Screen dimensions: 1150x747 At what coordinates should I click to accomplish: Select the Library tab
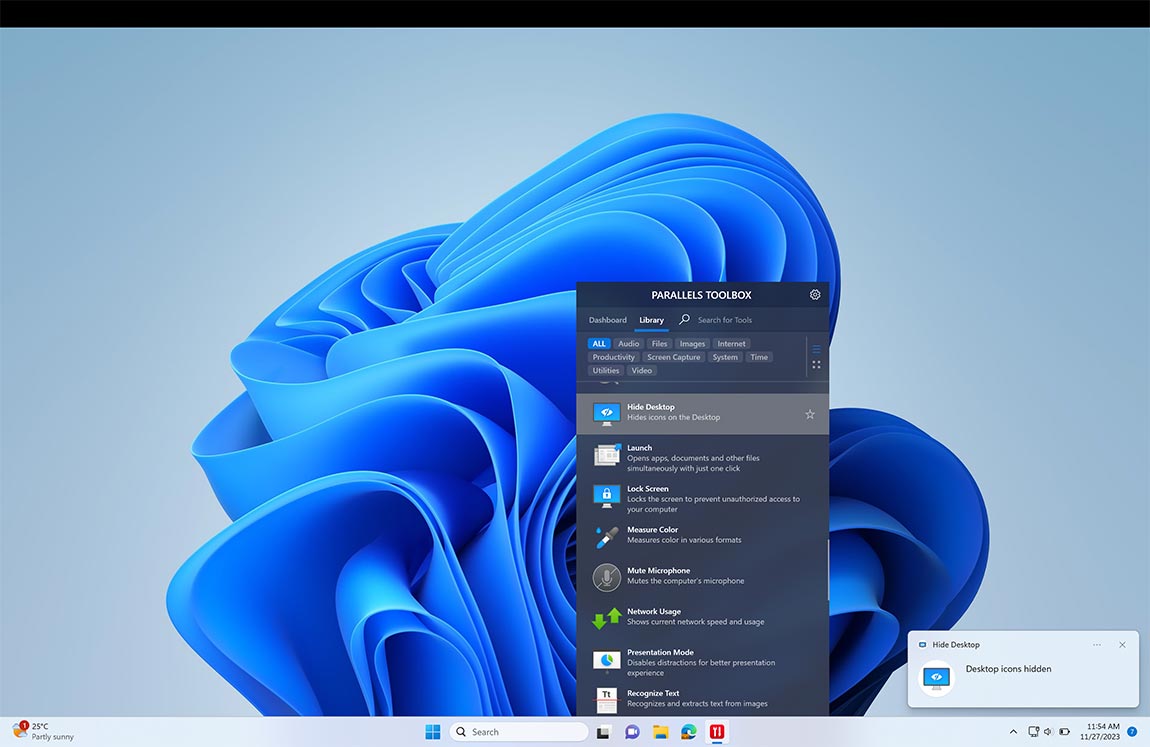click(651, 320)
